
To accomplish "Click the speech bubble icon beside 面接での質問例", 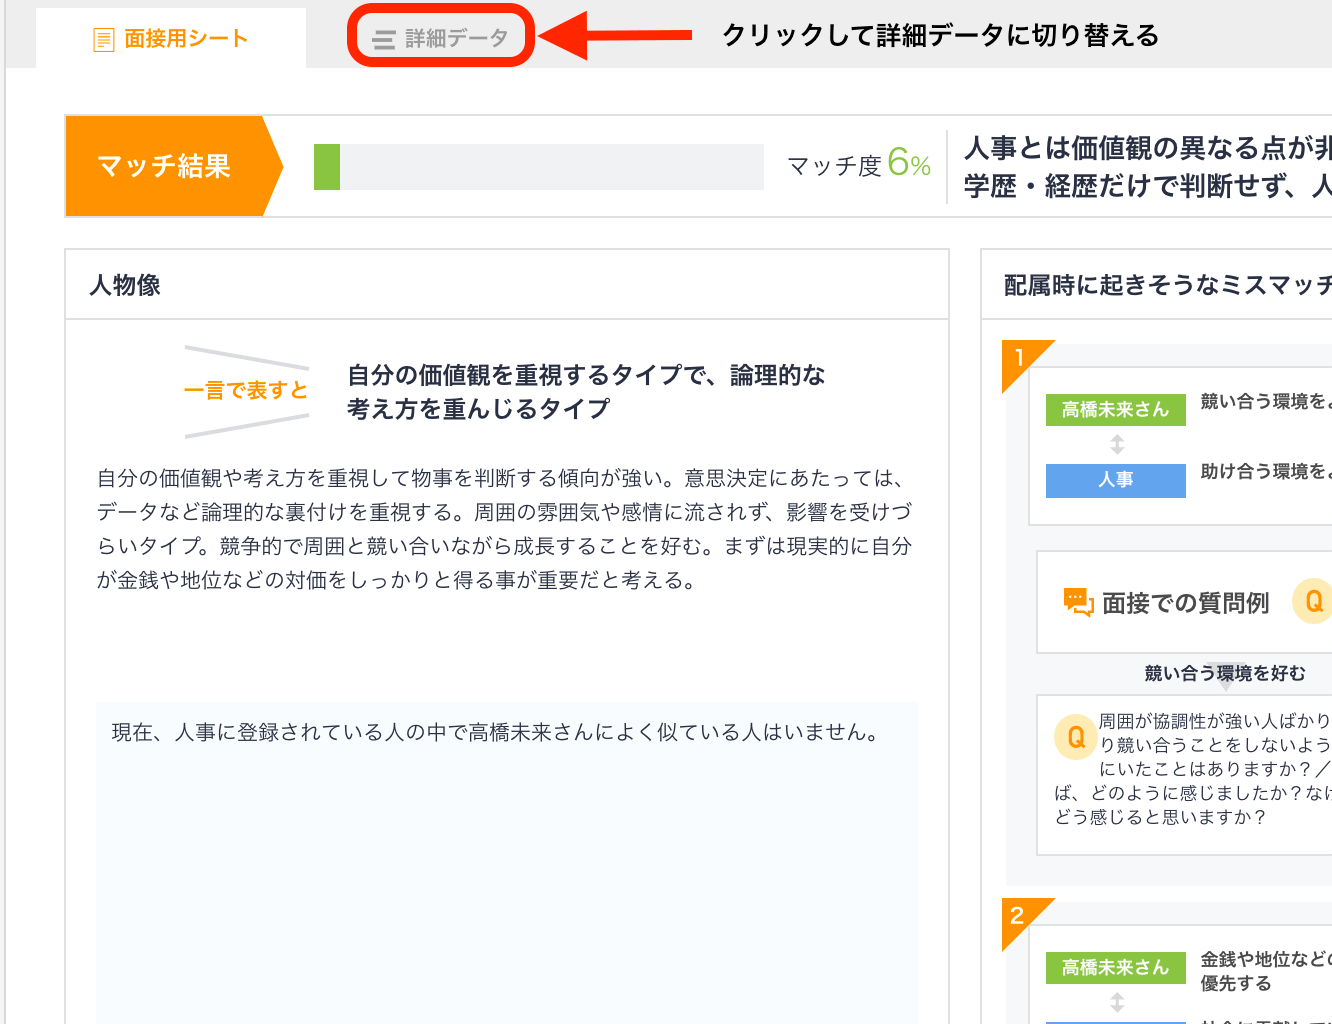I will 1078,602.
